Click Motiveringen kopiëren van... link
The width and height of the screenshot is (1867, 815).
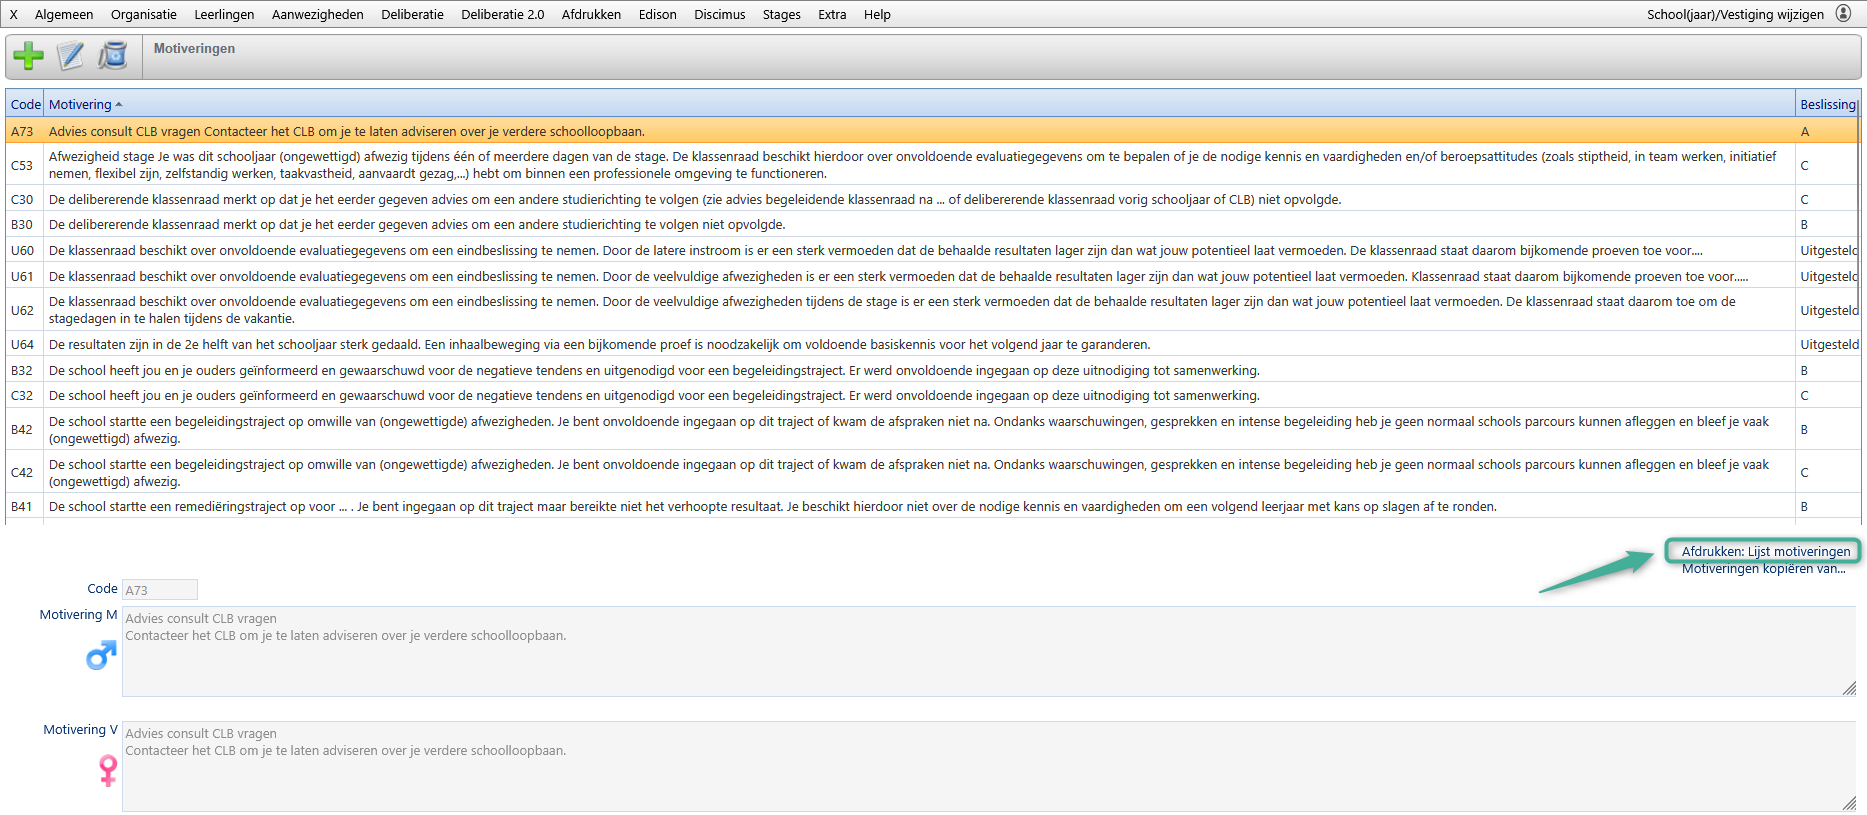(x=1763, y=569)
